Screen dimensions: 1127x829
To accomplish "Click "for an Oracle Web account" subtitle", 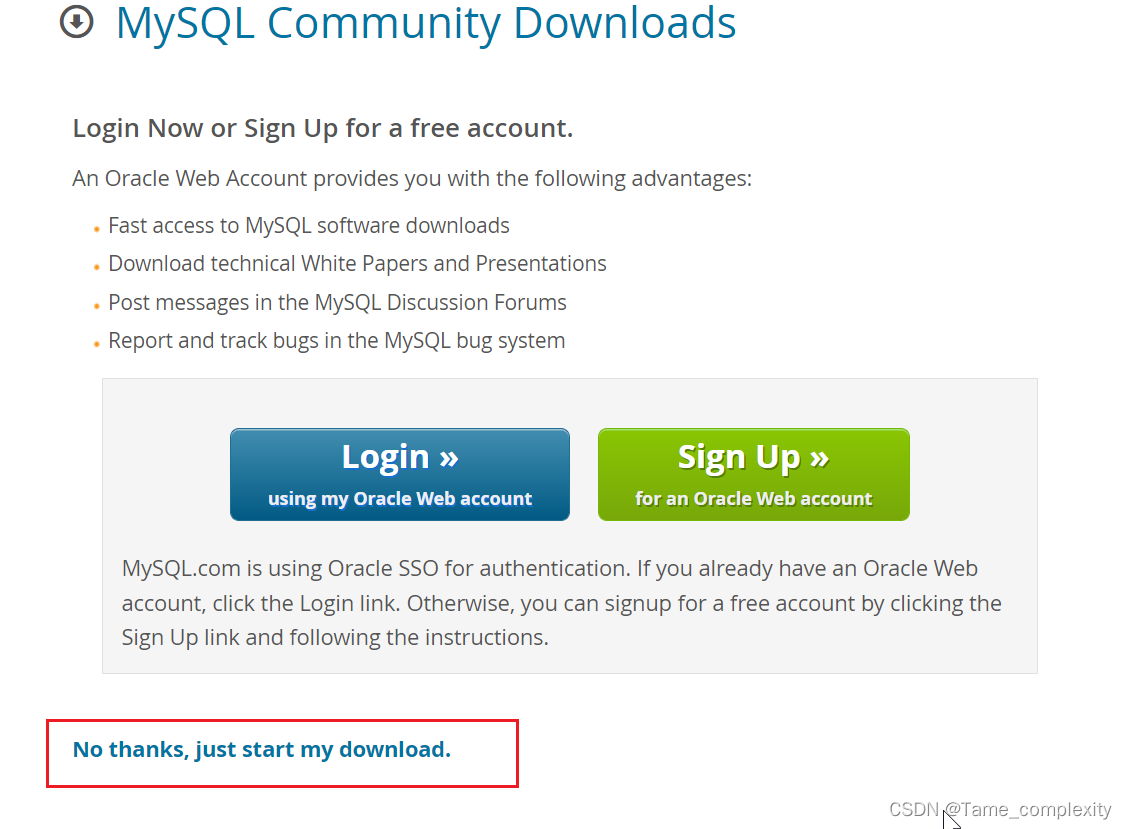I will (753, 498).
